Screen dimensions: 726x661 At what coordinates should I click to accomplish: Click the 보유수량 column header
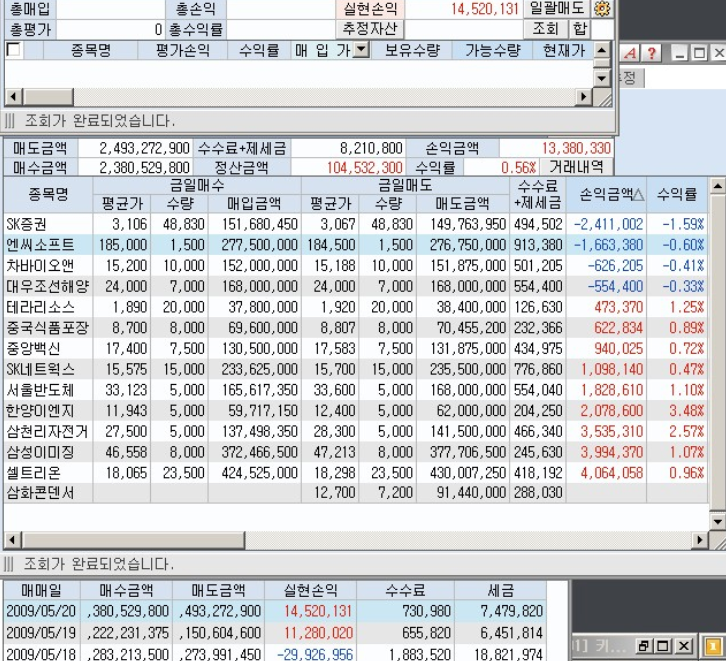click(412, 50)
